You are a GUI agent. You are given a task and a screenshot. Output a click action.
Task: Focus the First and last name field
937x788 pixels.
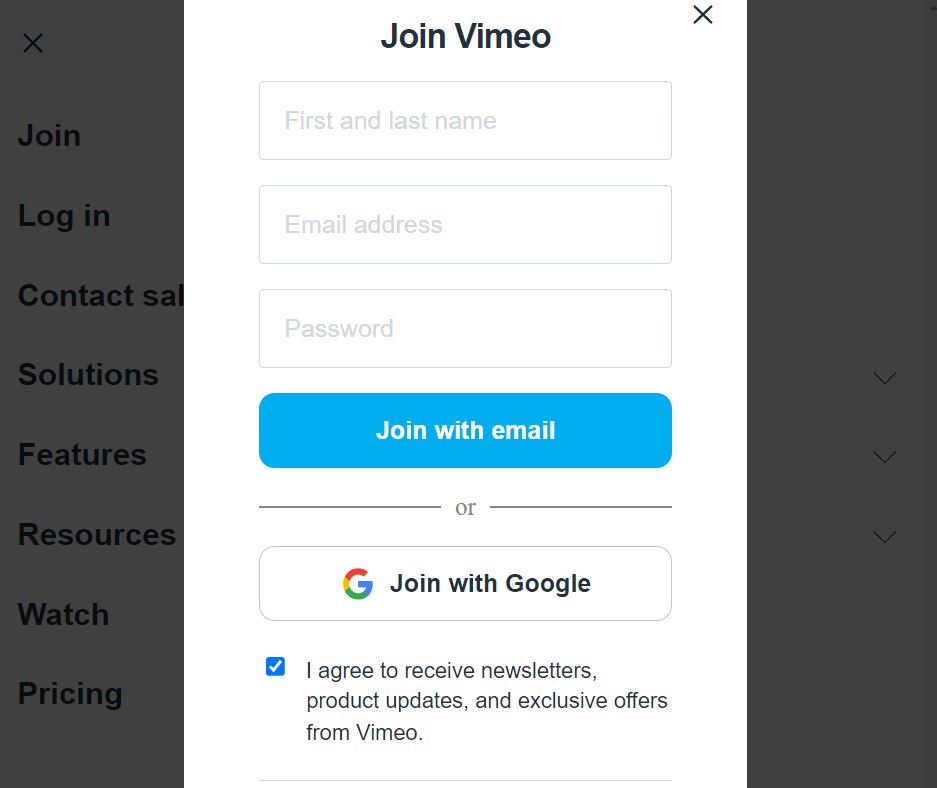tap(466, 121)
